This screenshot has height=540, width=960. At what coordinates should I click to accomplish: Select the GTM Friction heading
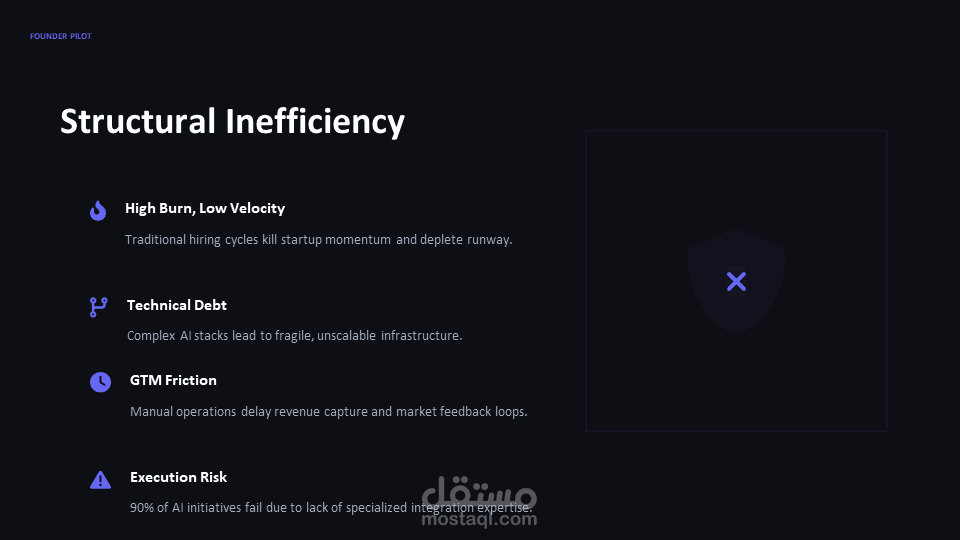click(x=173, y=380)
